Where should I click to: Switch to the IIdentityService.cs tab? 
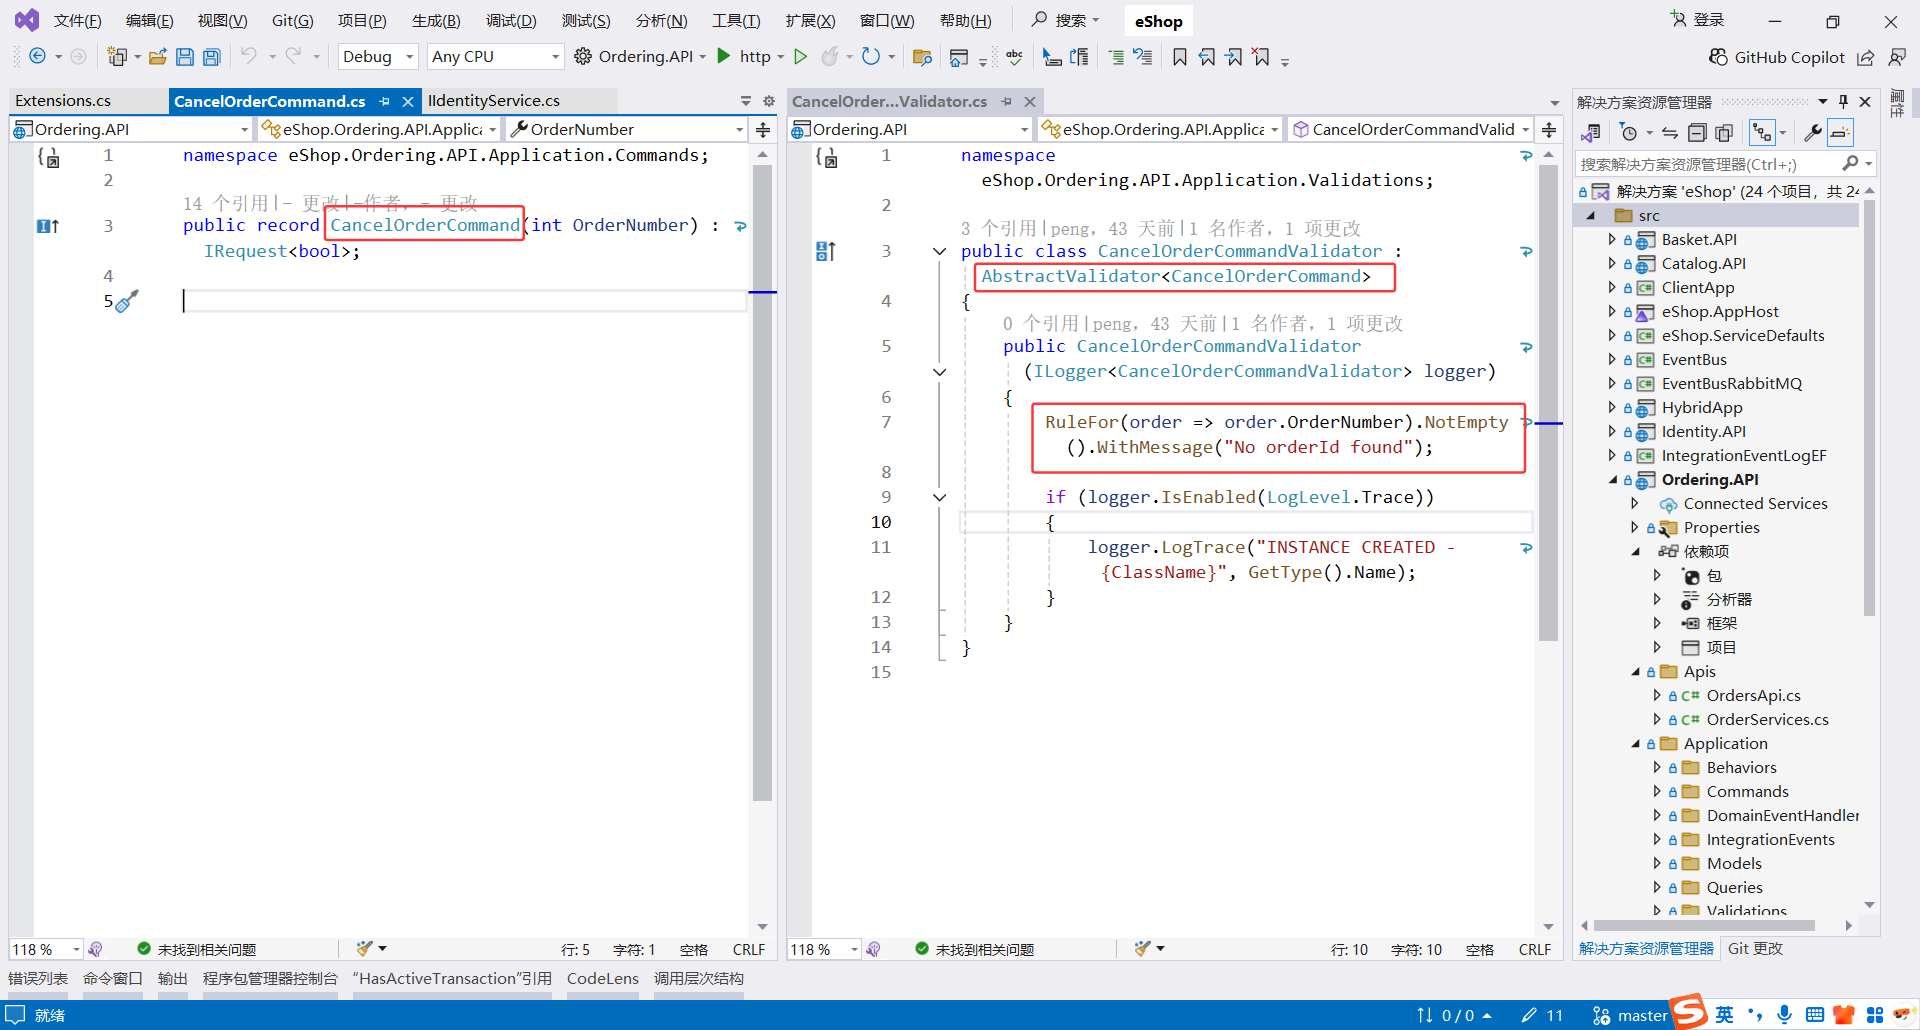point(494,101)
